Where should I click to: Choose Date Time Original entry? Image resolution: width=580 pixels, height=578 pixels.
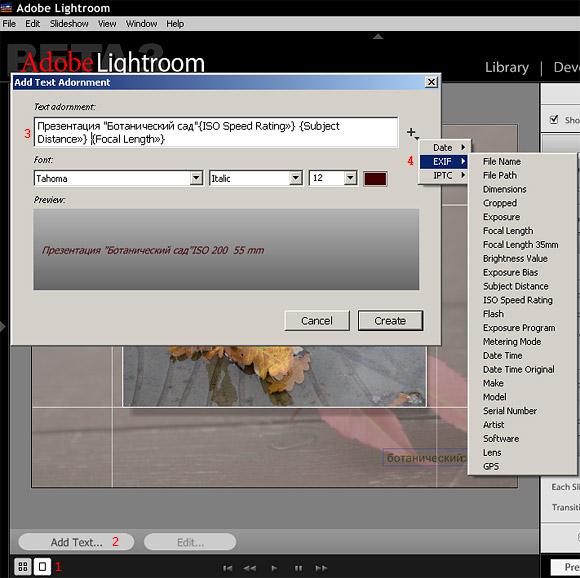[x=519, y=369]
